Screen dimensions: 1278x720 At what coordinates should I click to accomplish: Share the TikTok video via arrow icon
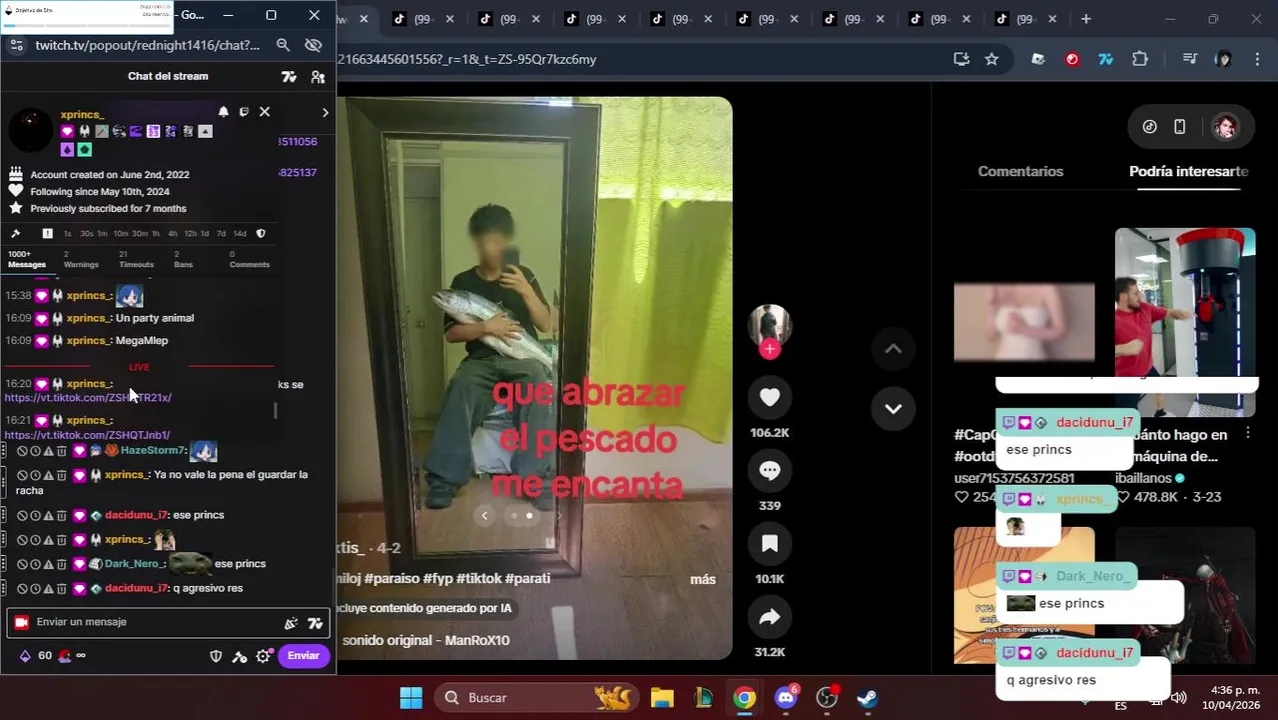pos(769,617)
